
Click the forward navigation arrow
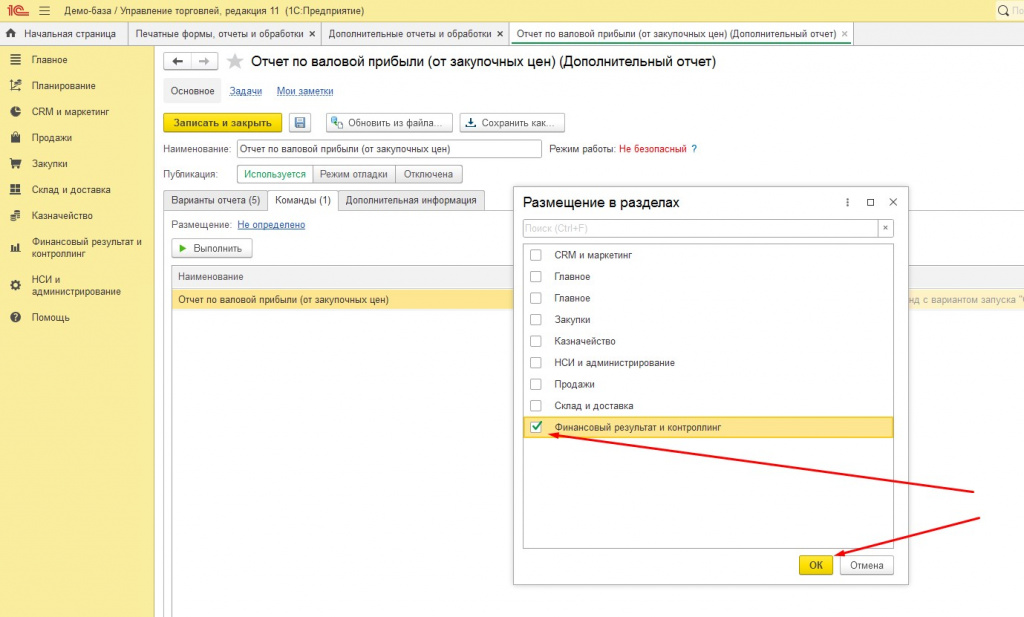tap(204, 61)
